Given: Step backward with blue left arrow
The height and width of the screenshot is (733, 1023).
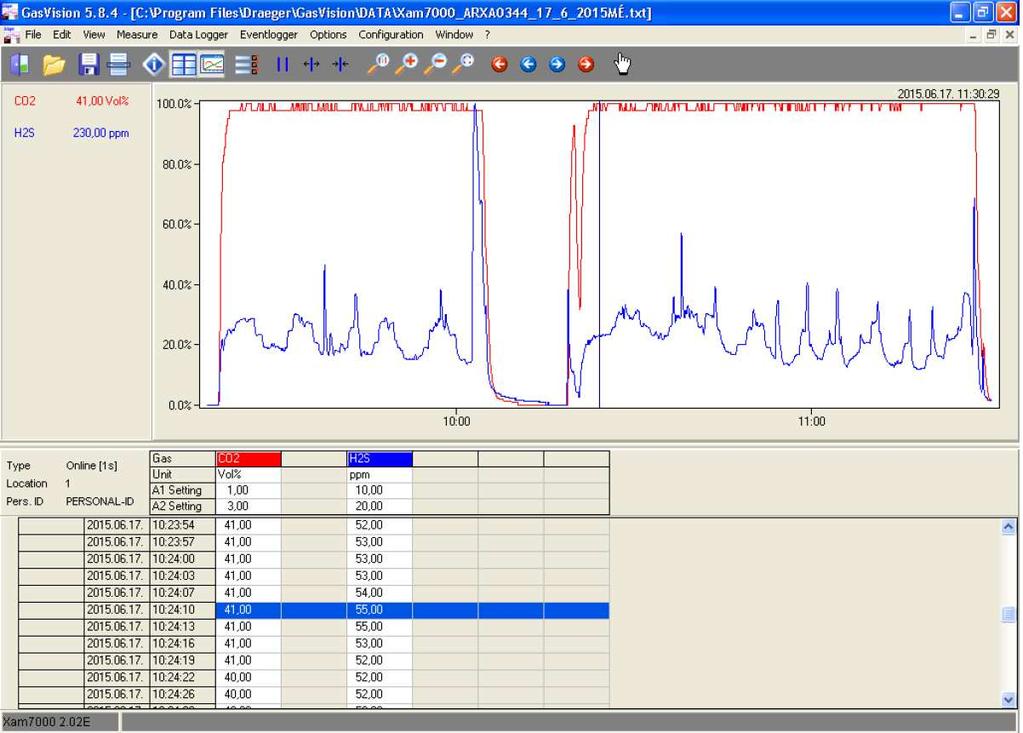Looking at the screenshot, I should [x=528, y=64].
